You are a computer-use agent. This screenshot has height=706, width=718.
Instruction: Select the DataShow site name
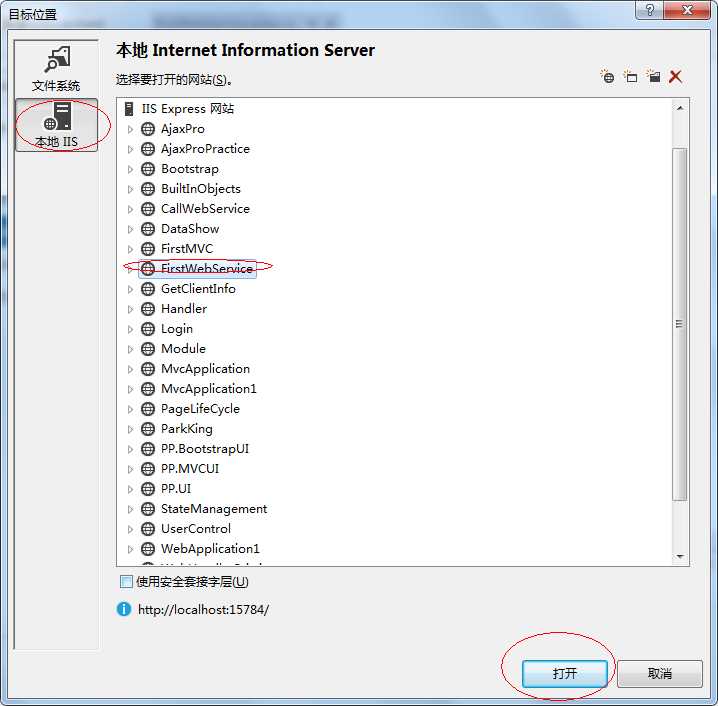click(x=190, y=229)
